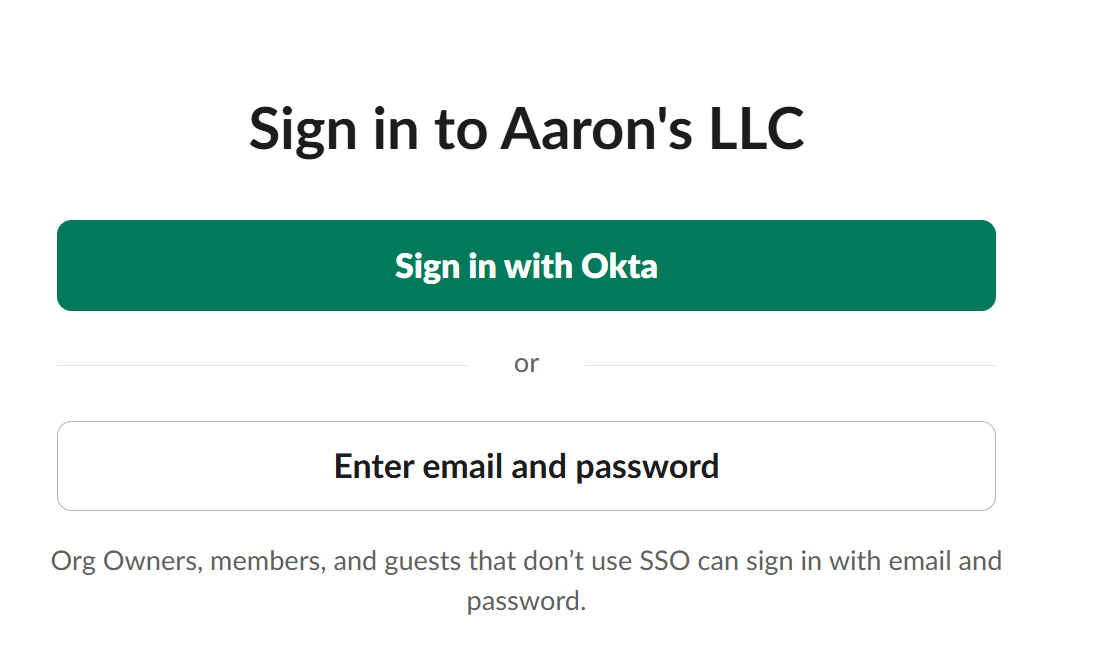Click the right edge of the email button

tap(994, 466)
